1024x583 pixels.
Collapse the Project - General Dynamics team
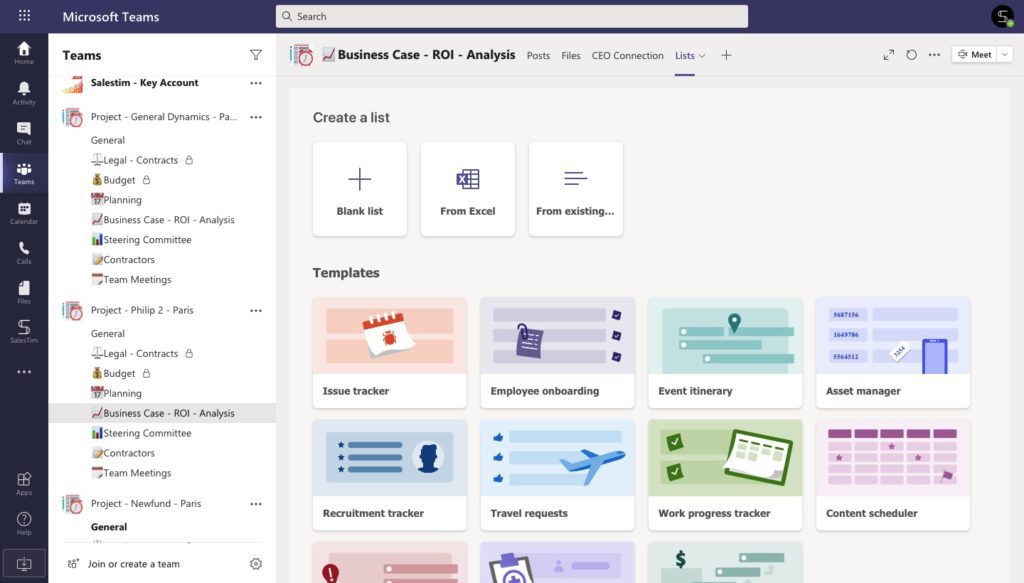pos(163,117)
